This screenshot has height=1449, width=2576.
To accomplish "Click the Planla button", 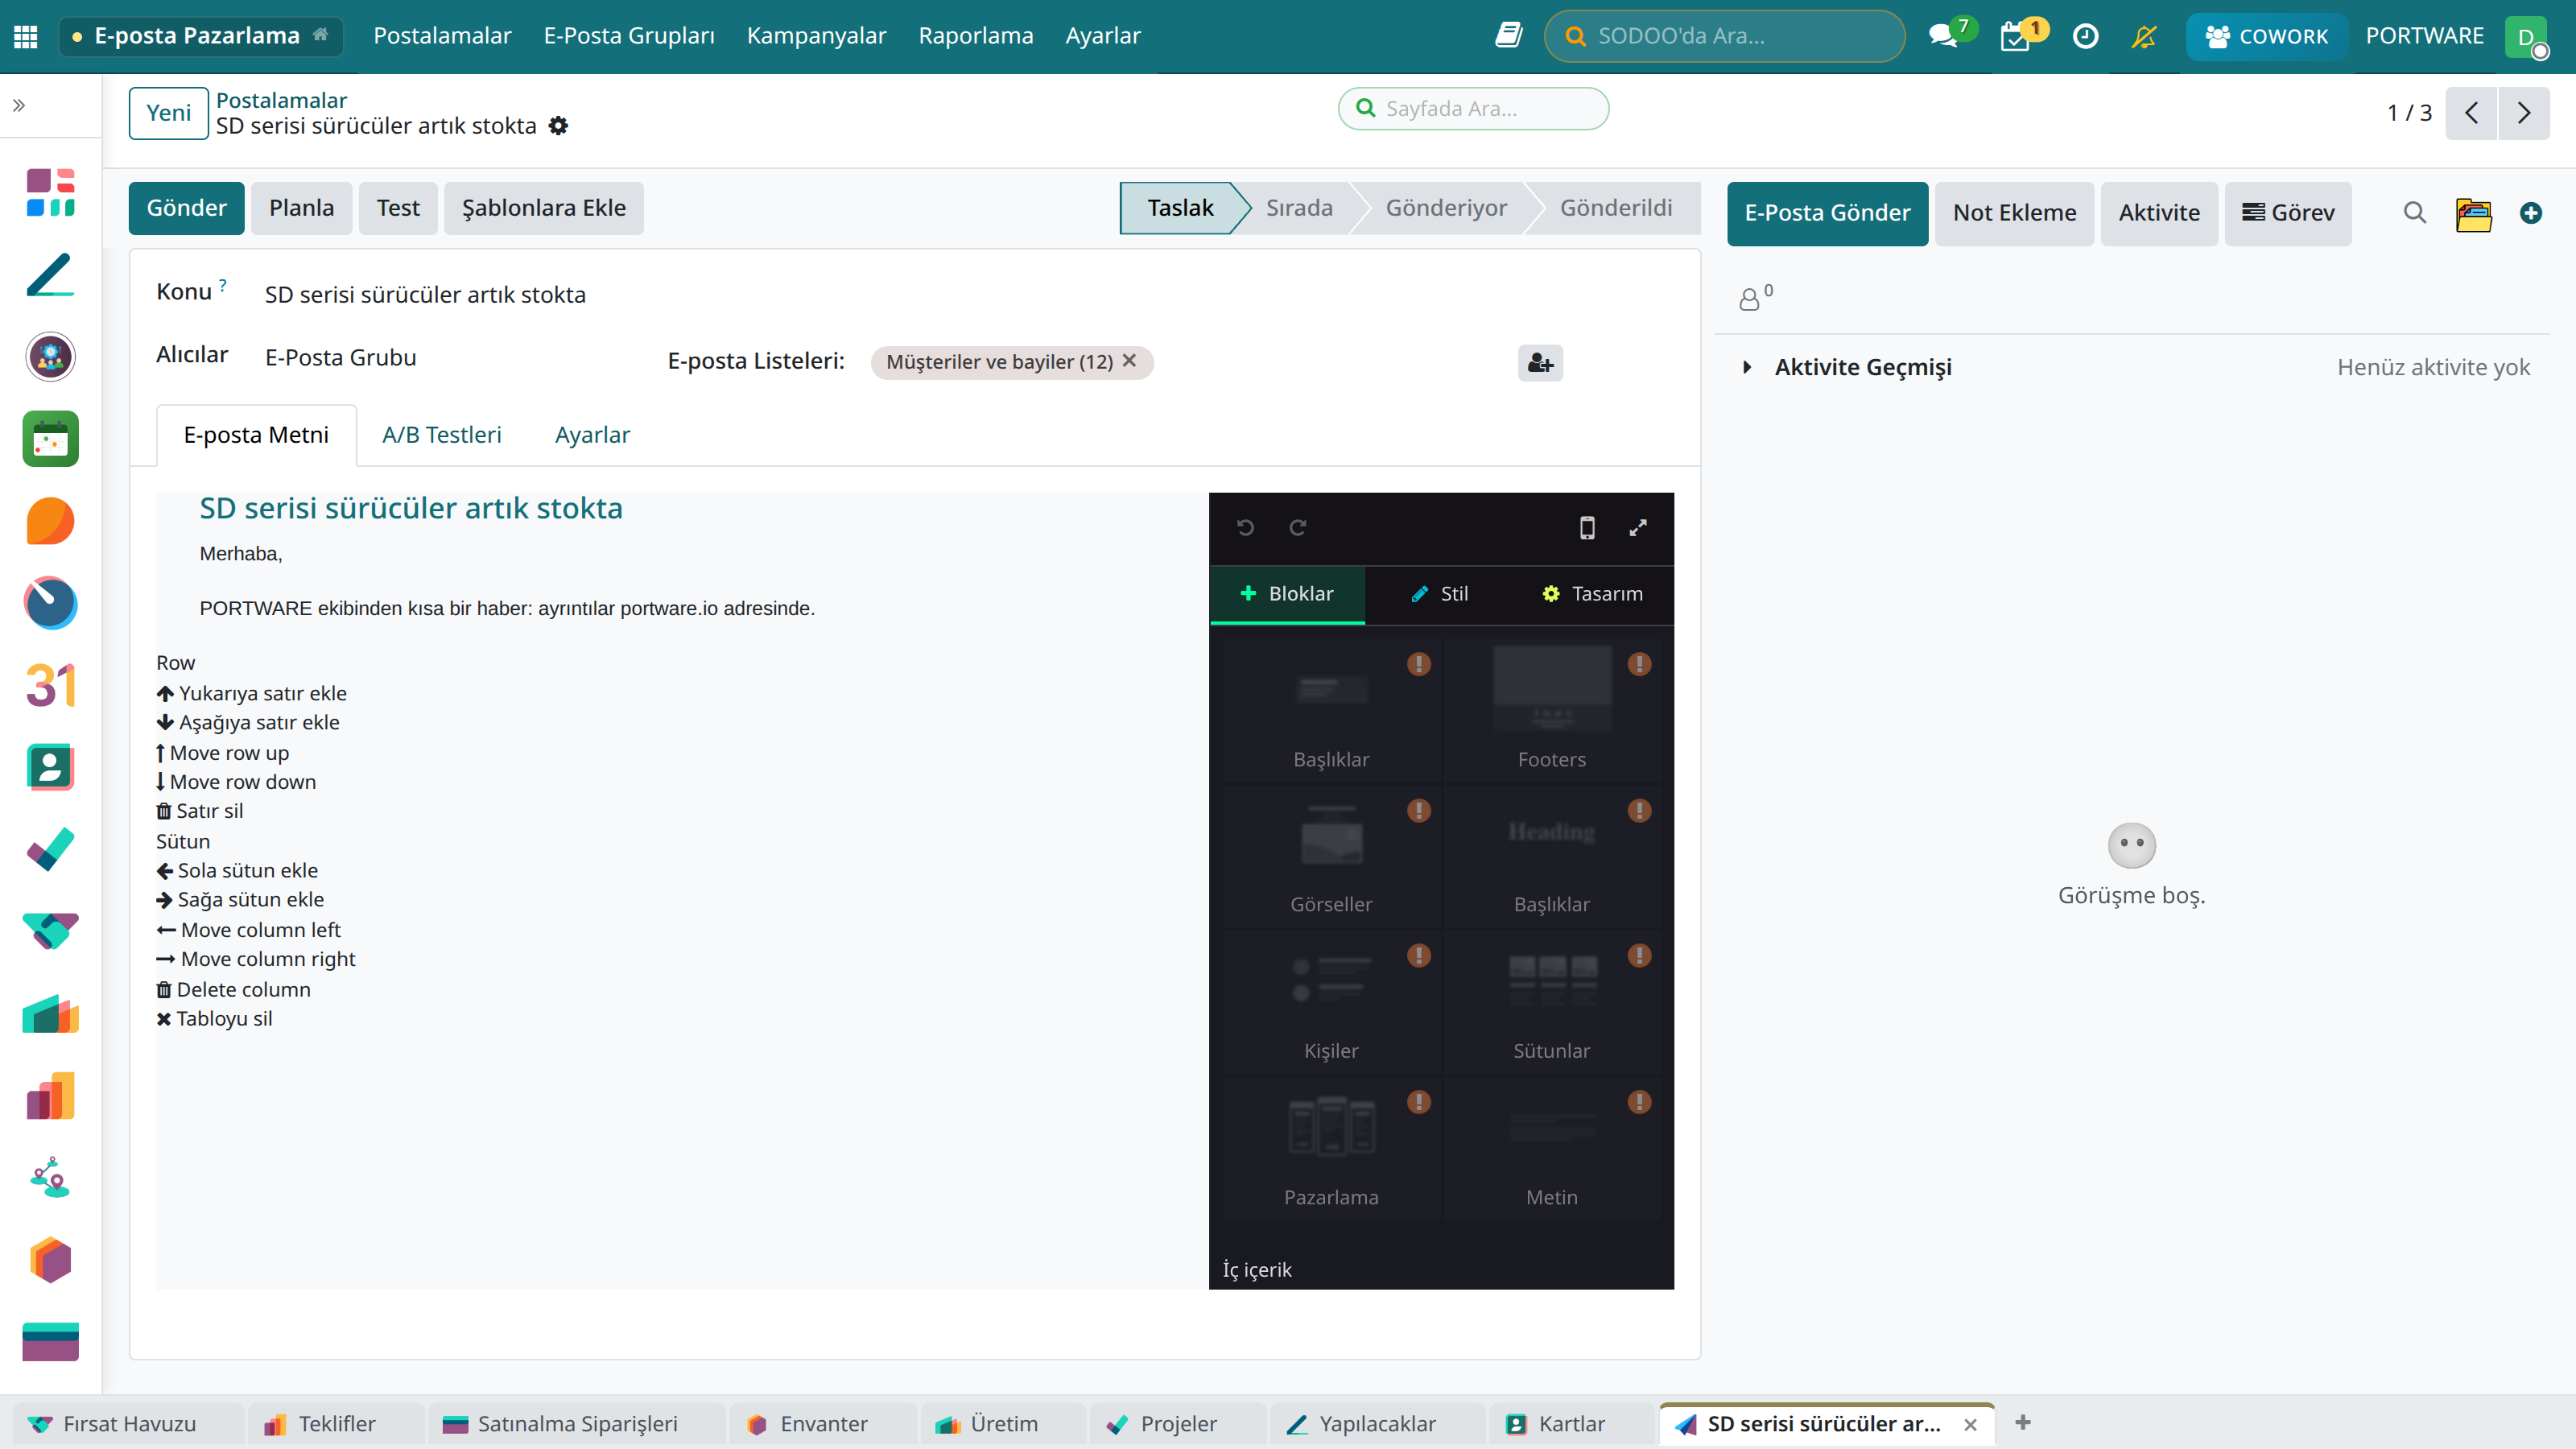I will pyautogui.click(x=301, y=208).
